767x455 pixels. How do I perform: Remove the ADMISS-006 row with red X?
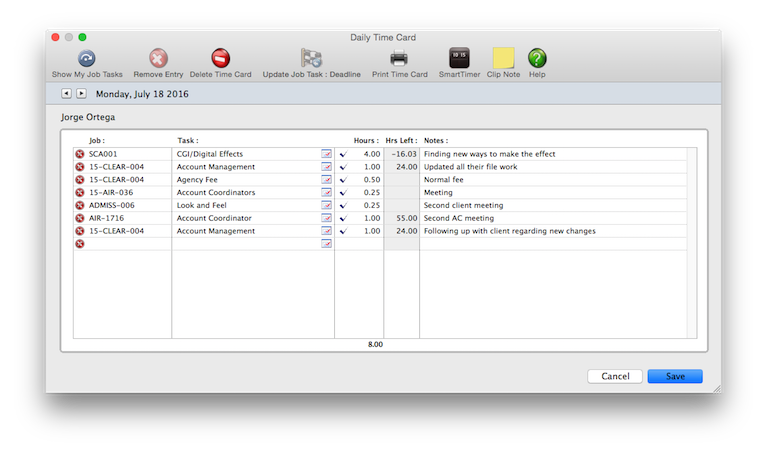80,205
